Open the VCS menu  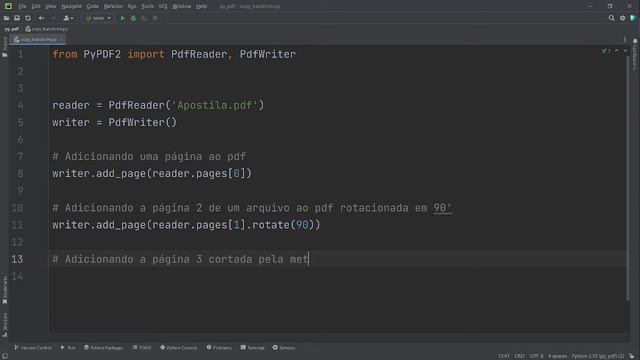(x=163, y=6)
